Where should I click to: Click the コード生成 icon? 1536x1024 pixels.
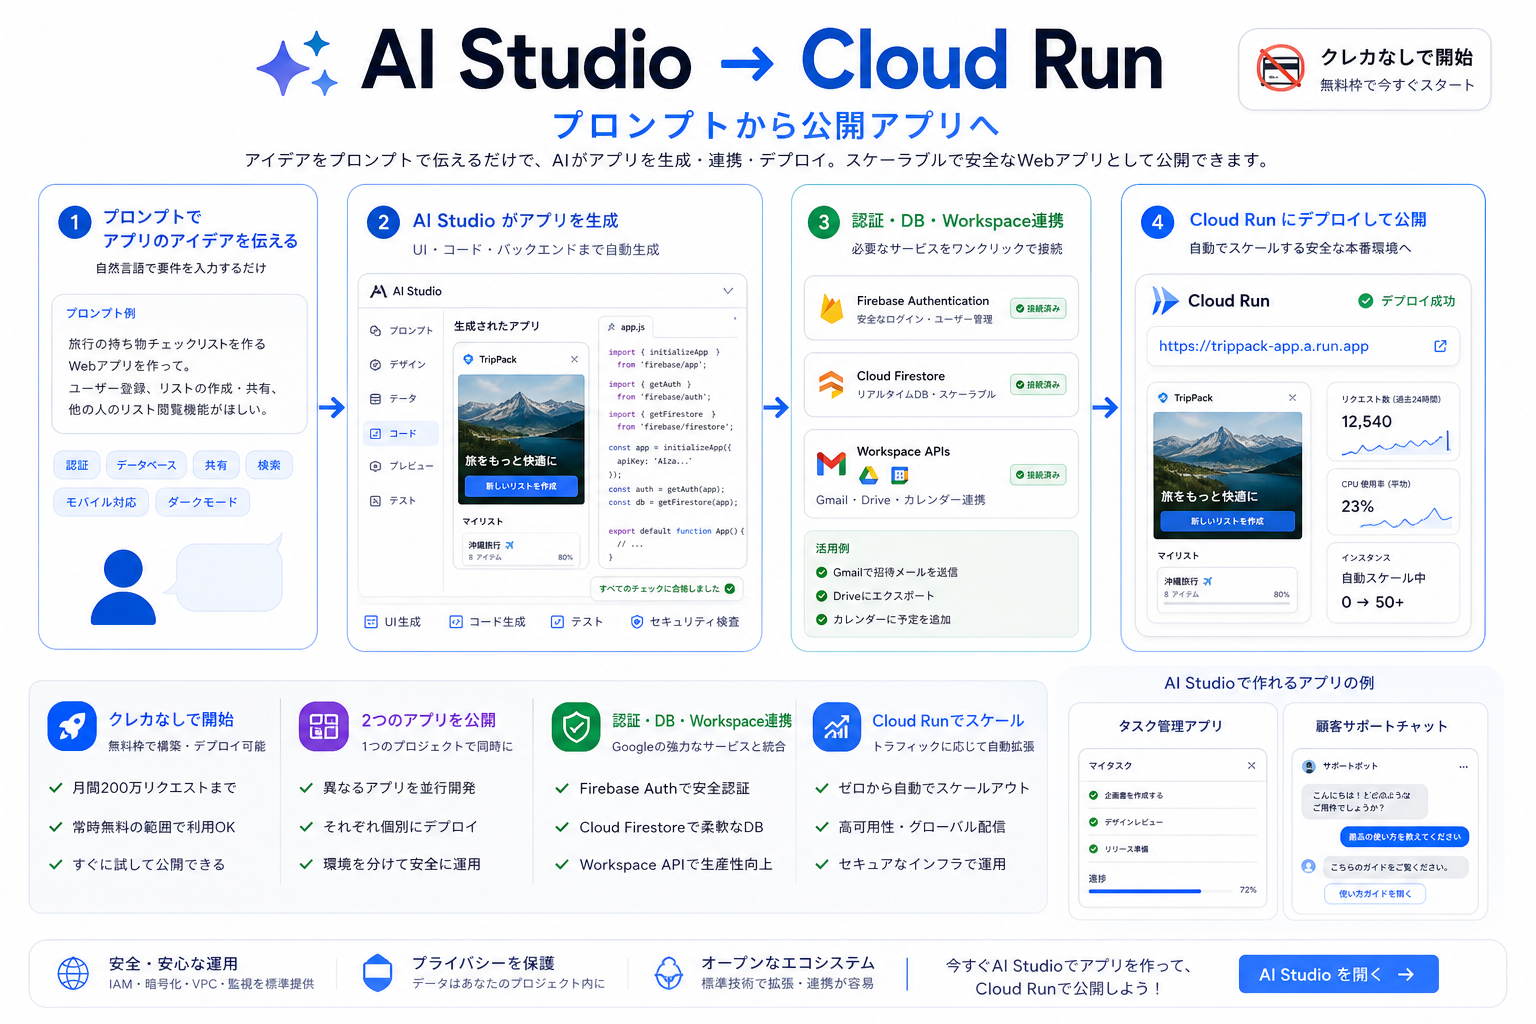pyautogui.click(x=456, y=622)
